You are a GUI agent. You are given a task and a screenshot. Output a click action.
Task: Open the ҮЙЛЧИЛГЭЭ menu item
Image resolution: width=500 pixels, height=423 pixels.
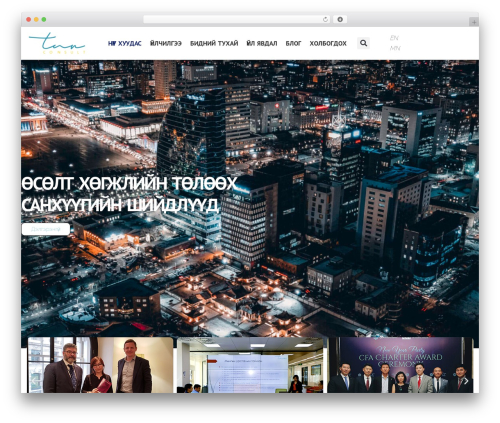pos(166,43)
